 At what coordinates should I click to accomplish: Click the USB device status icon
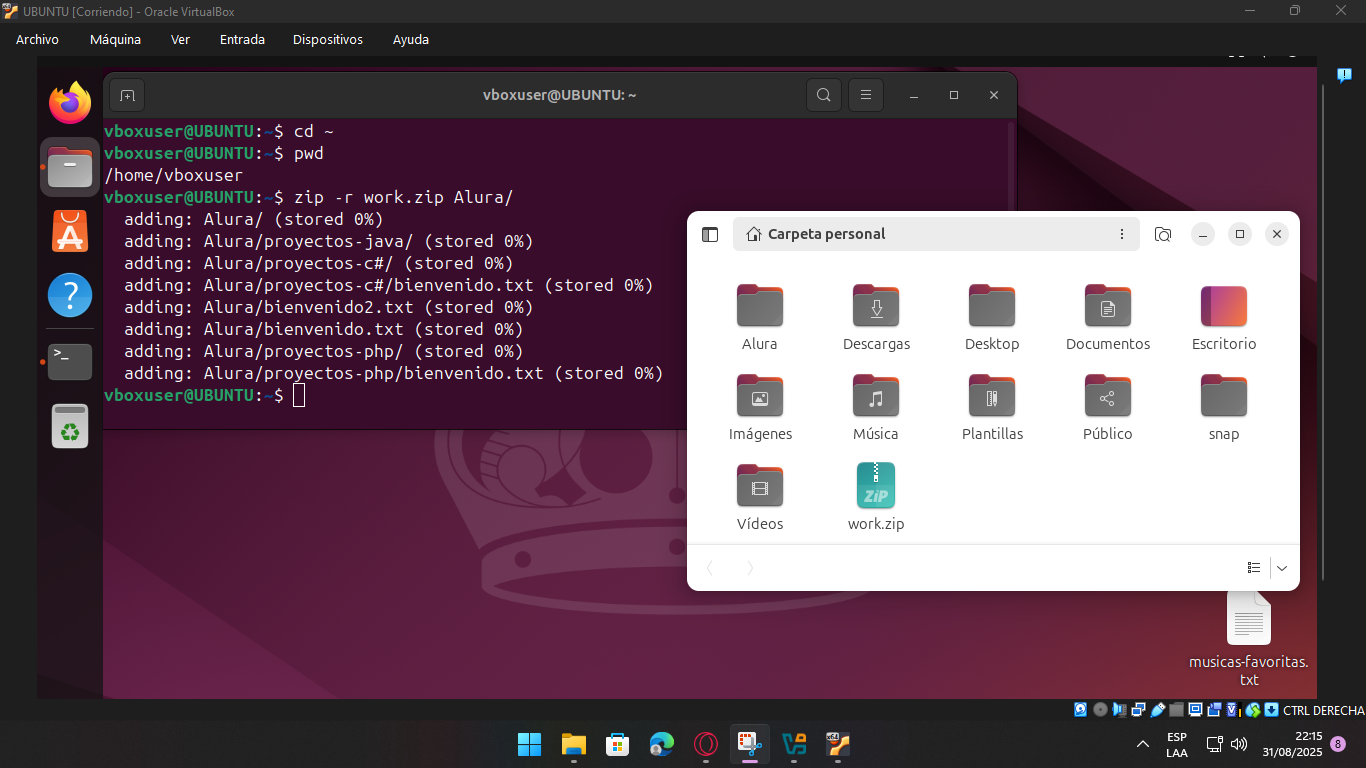click(x=1158, y=710)
